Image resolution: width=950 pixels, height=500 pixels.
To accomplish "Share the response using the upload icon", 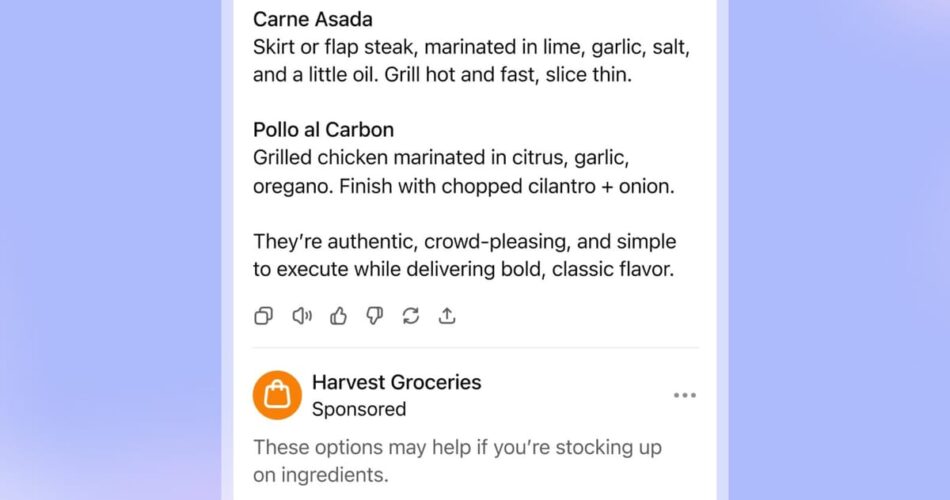I will [447, 316].
